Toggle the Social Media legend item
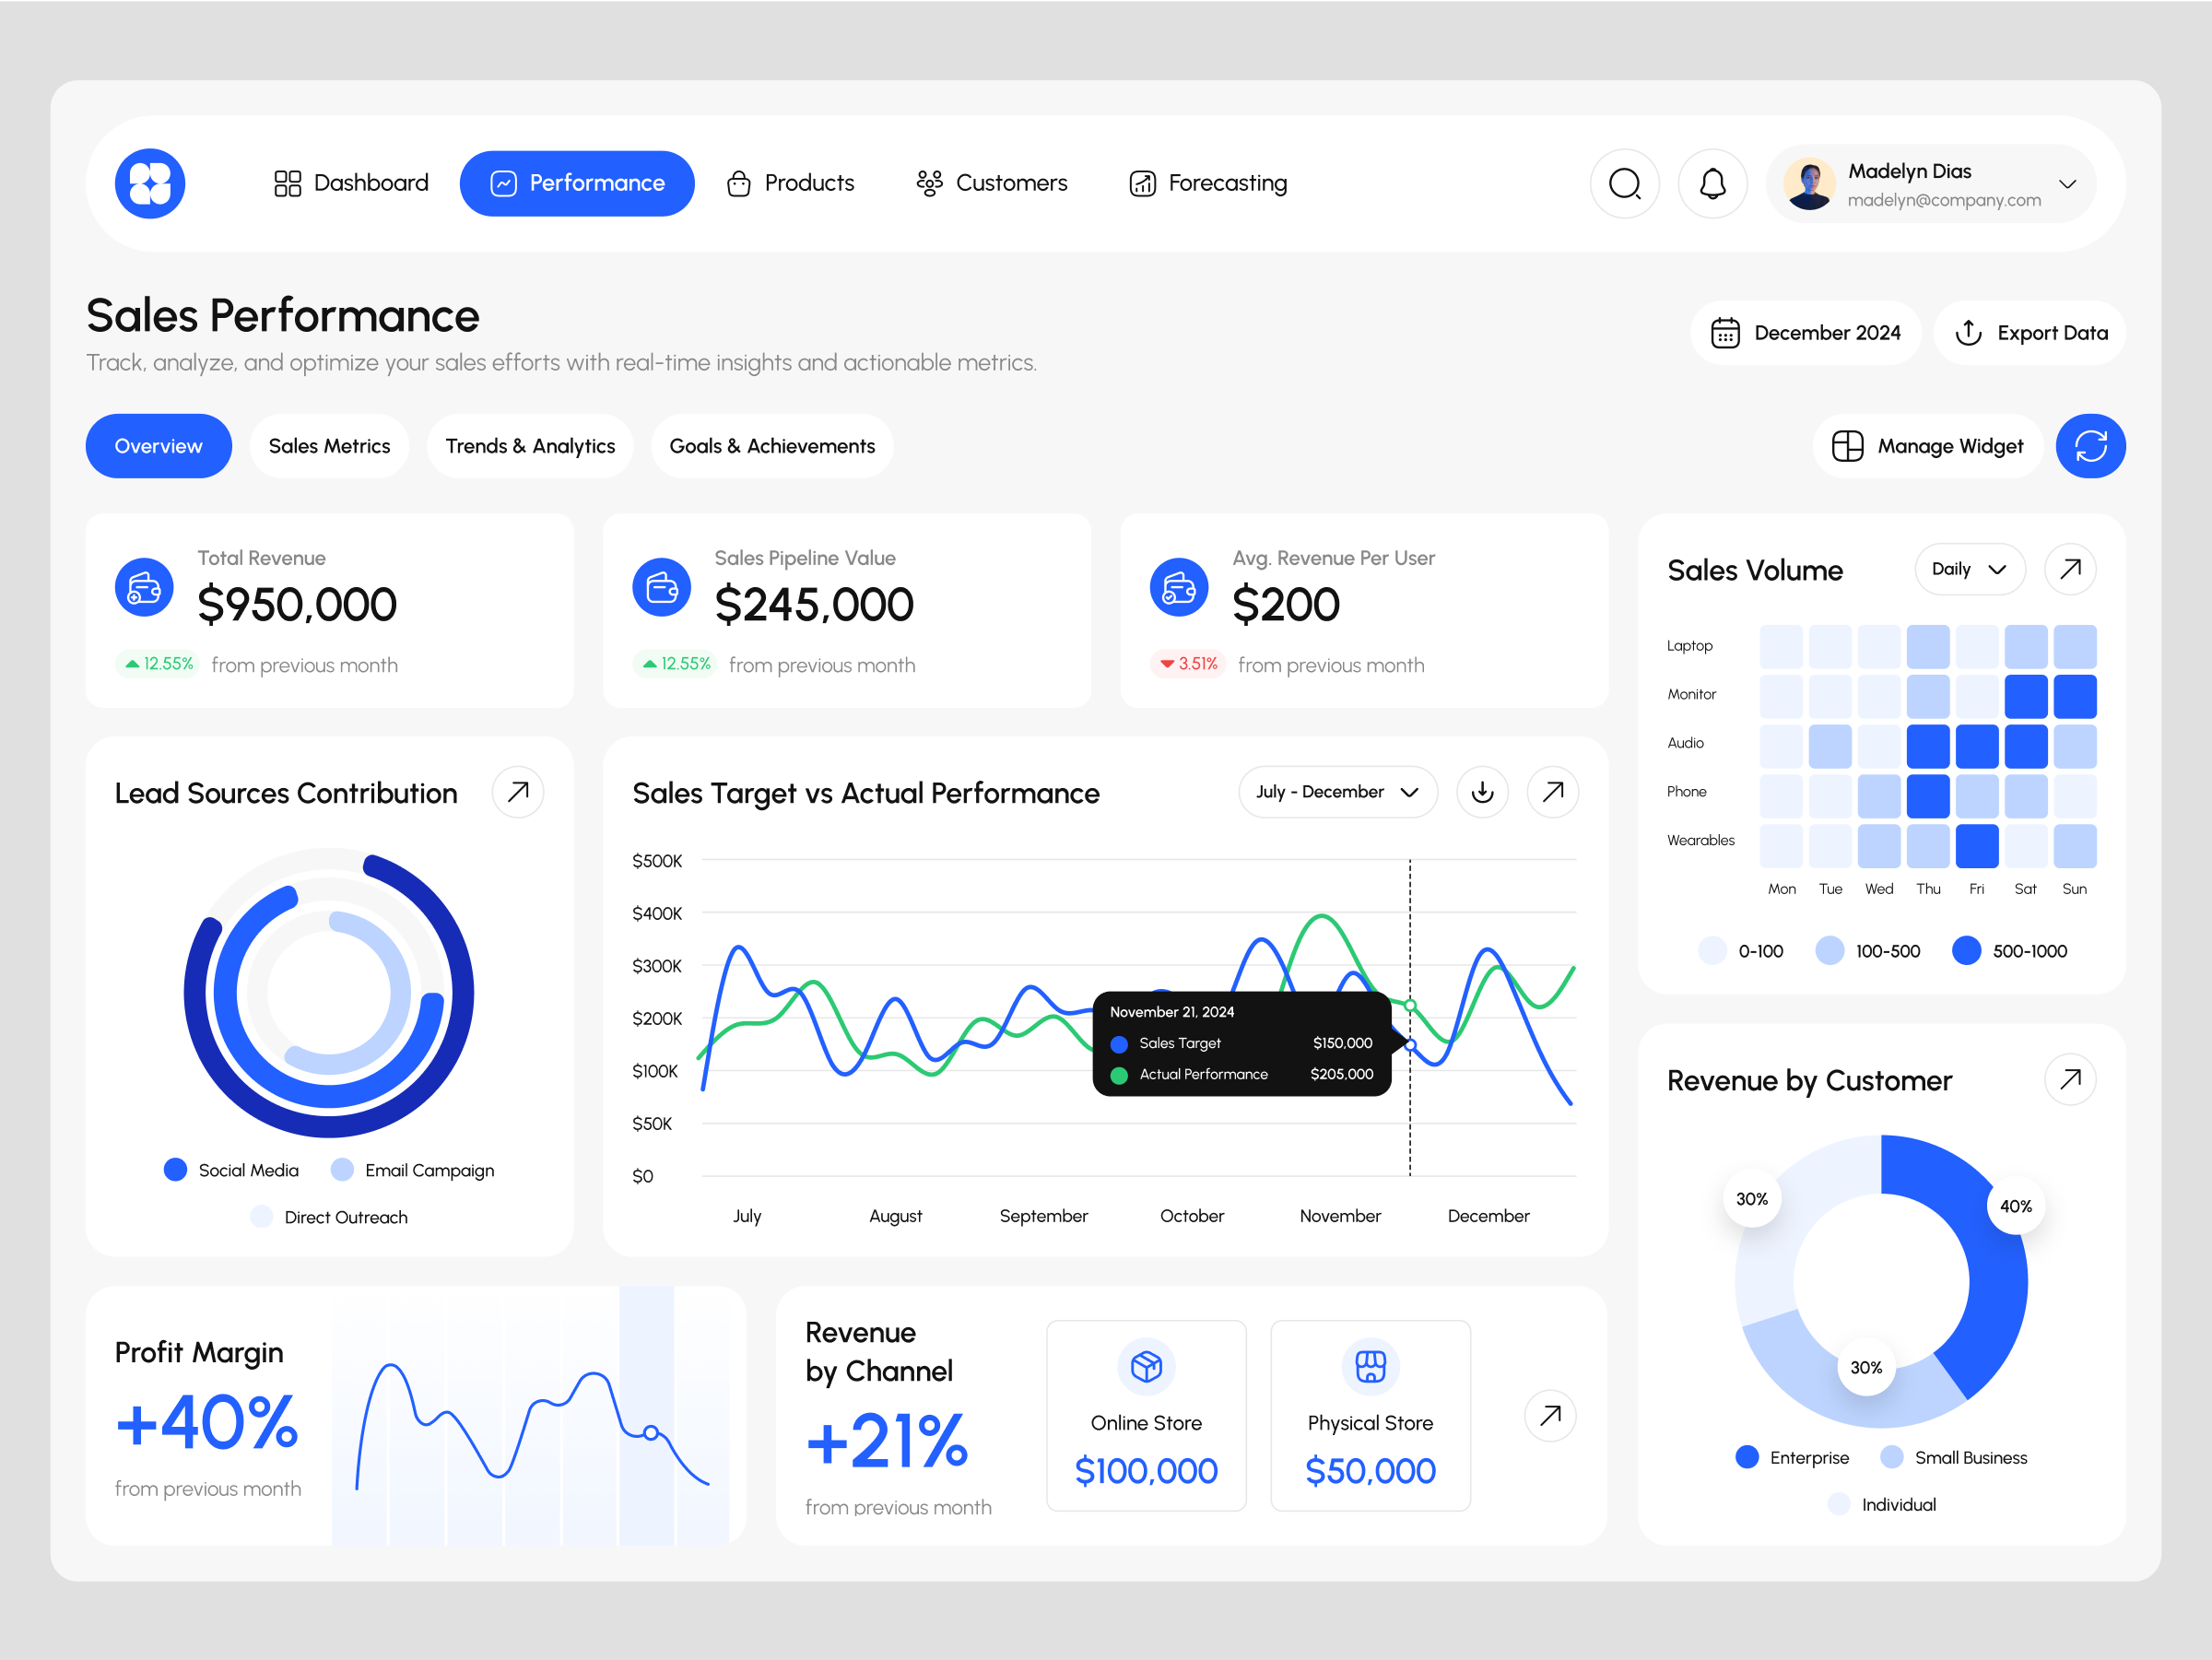This screenshot has width=2212, height=1660. pyautogui.click(x=231, y=1169)
